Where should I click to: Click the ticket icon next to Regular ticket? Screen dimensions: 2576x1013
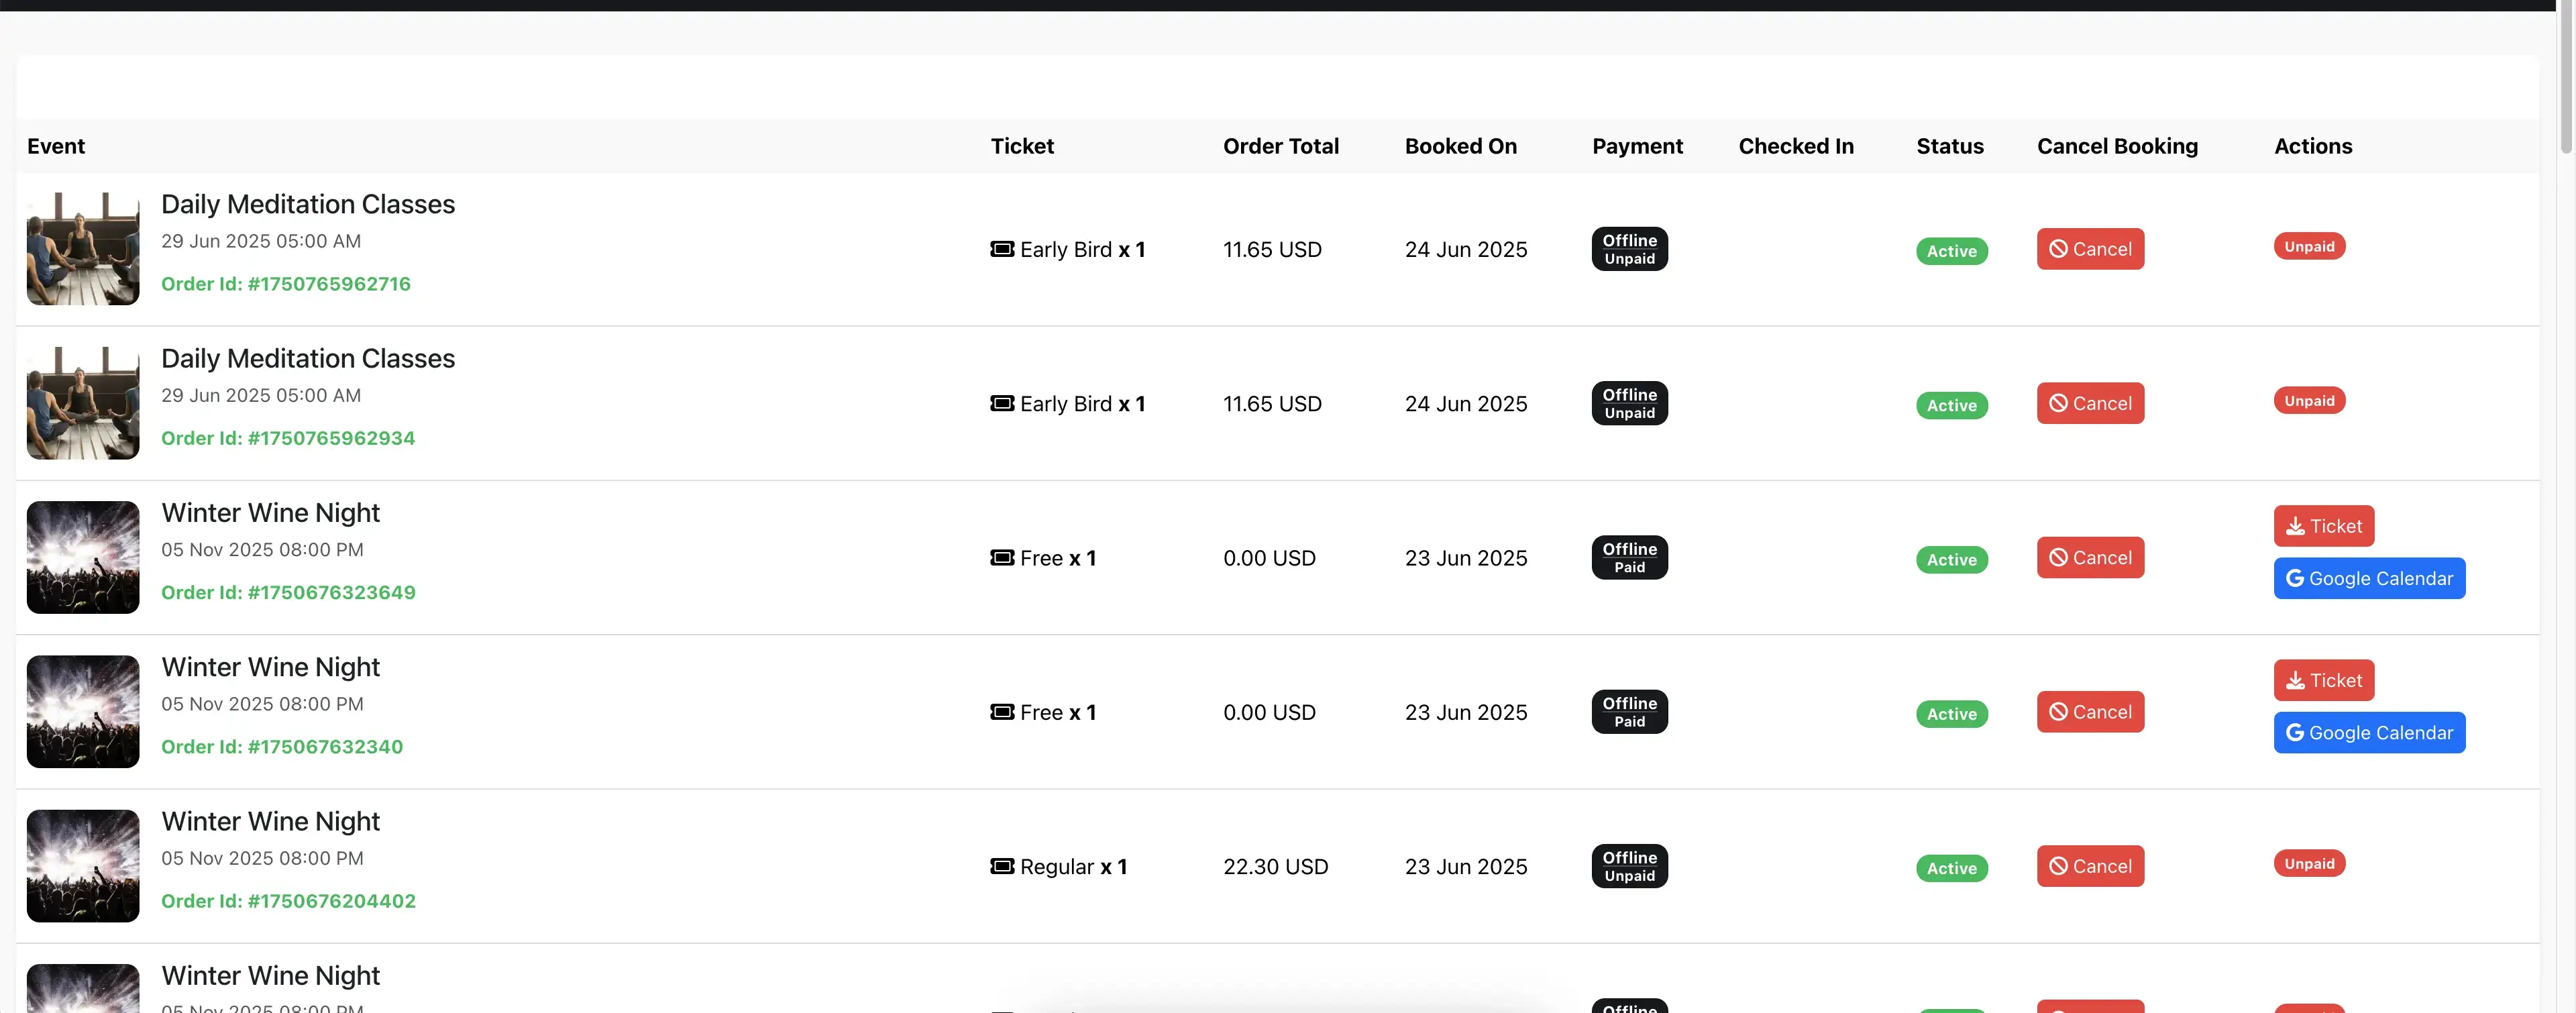pos(1003,866)
